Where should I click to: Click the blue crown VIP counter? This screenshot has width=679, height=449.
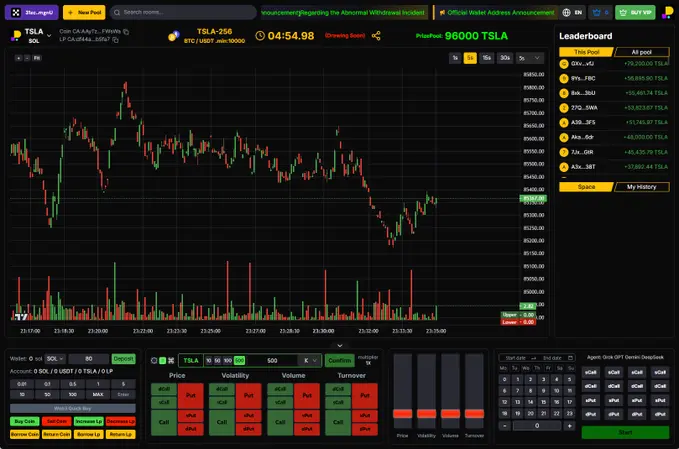pos(600,13)
